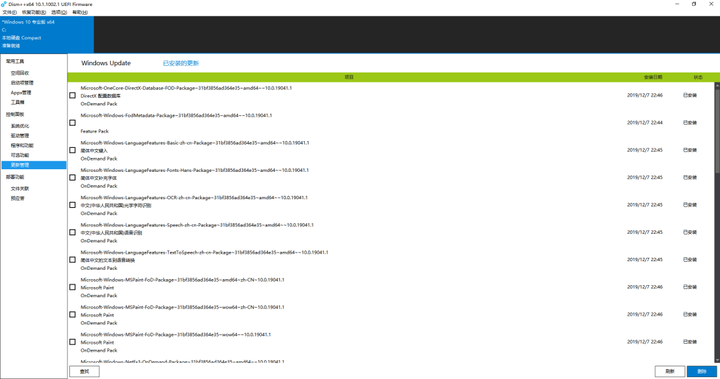Click the Dism++ app icon in title bar

4,4
